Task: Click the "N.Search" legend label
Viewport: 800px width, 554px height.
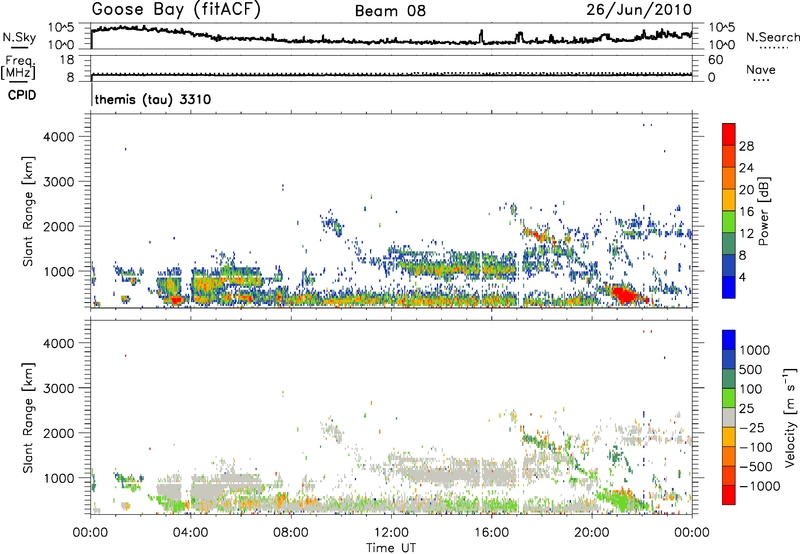Action: tap(773, 37)
